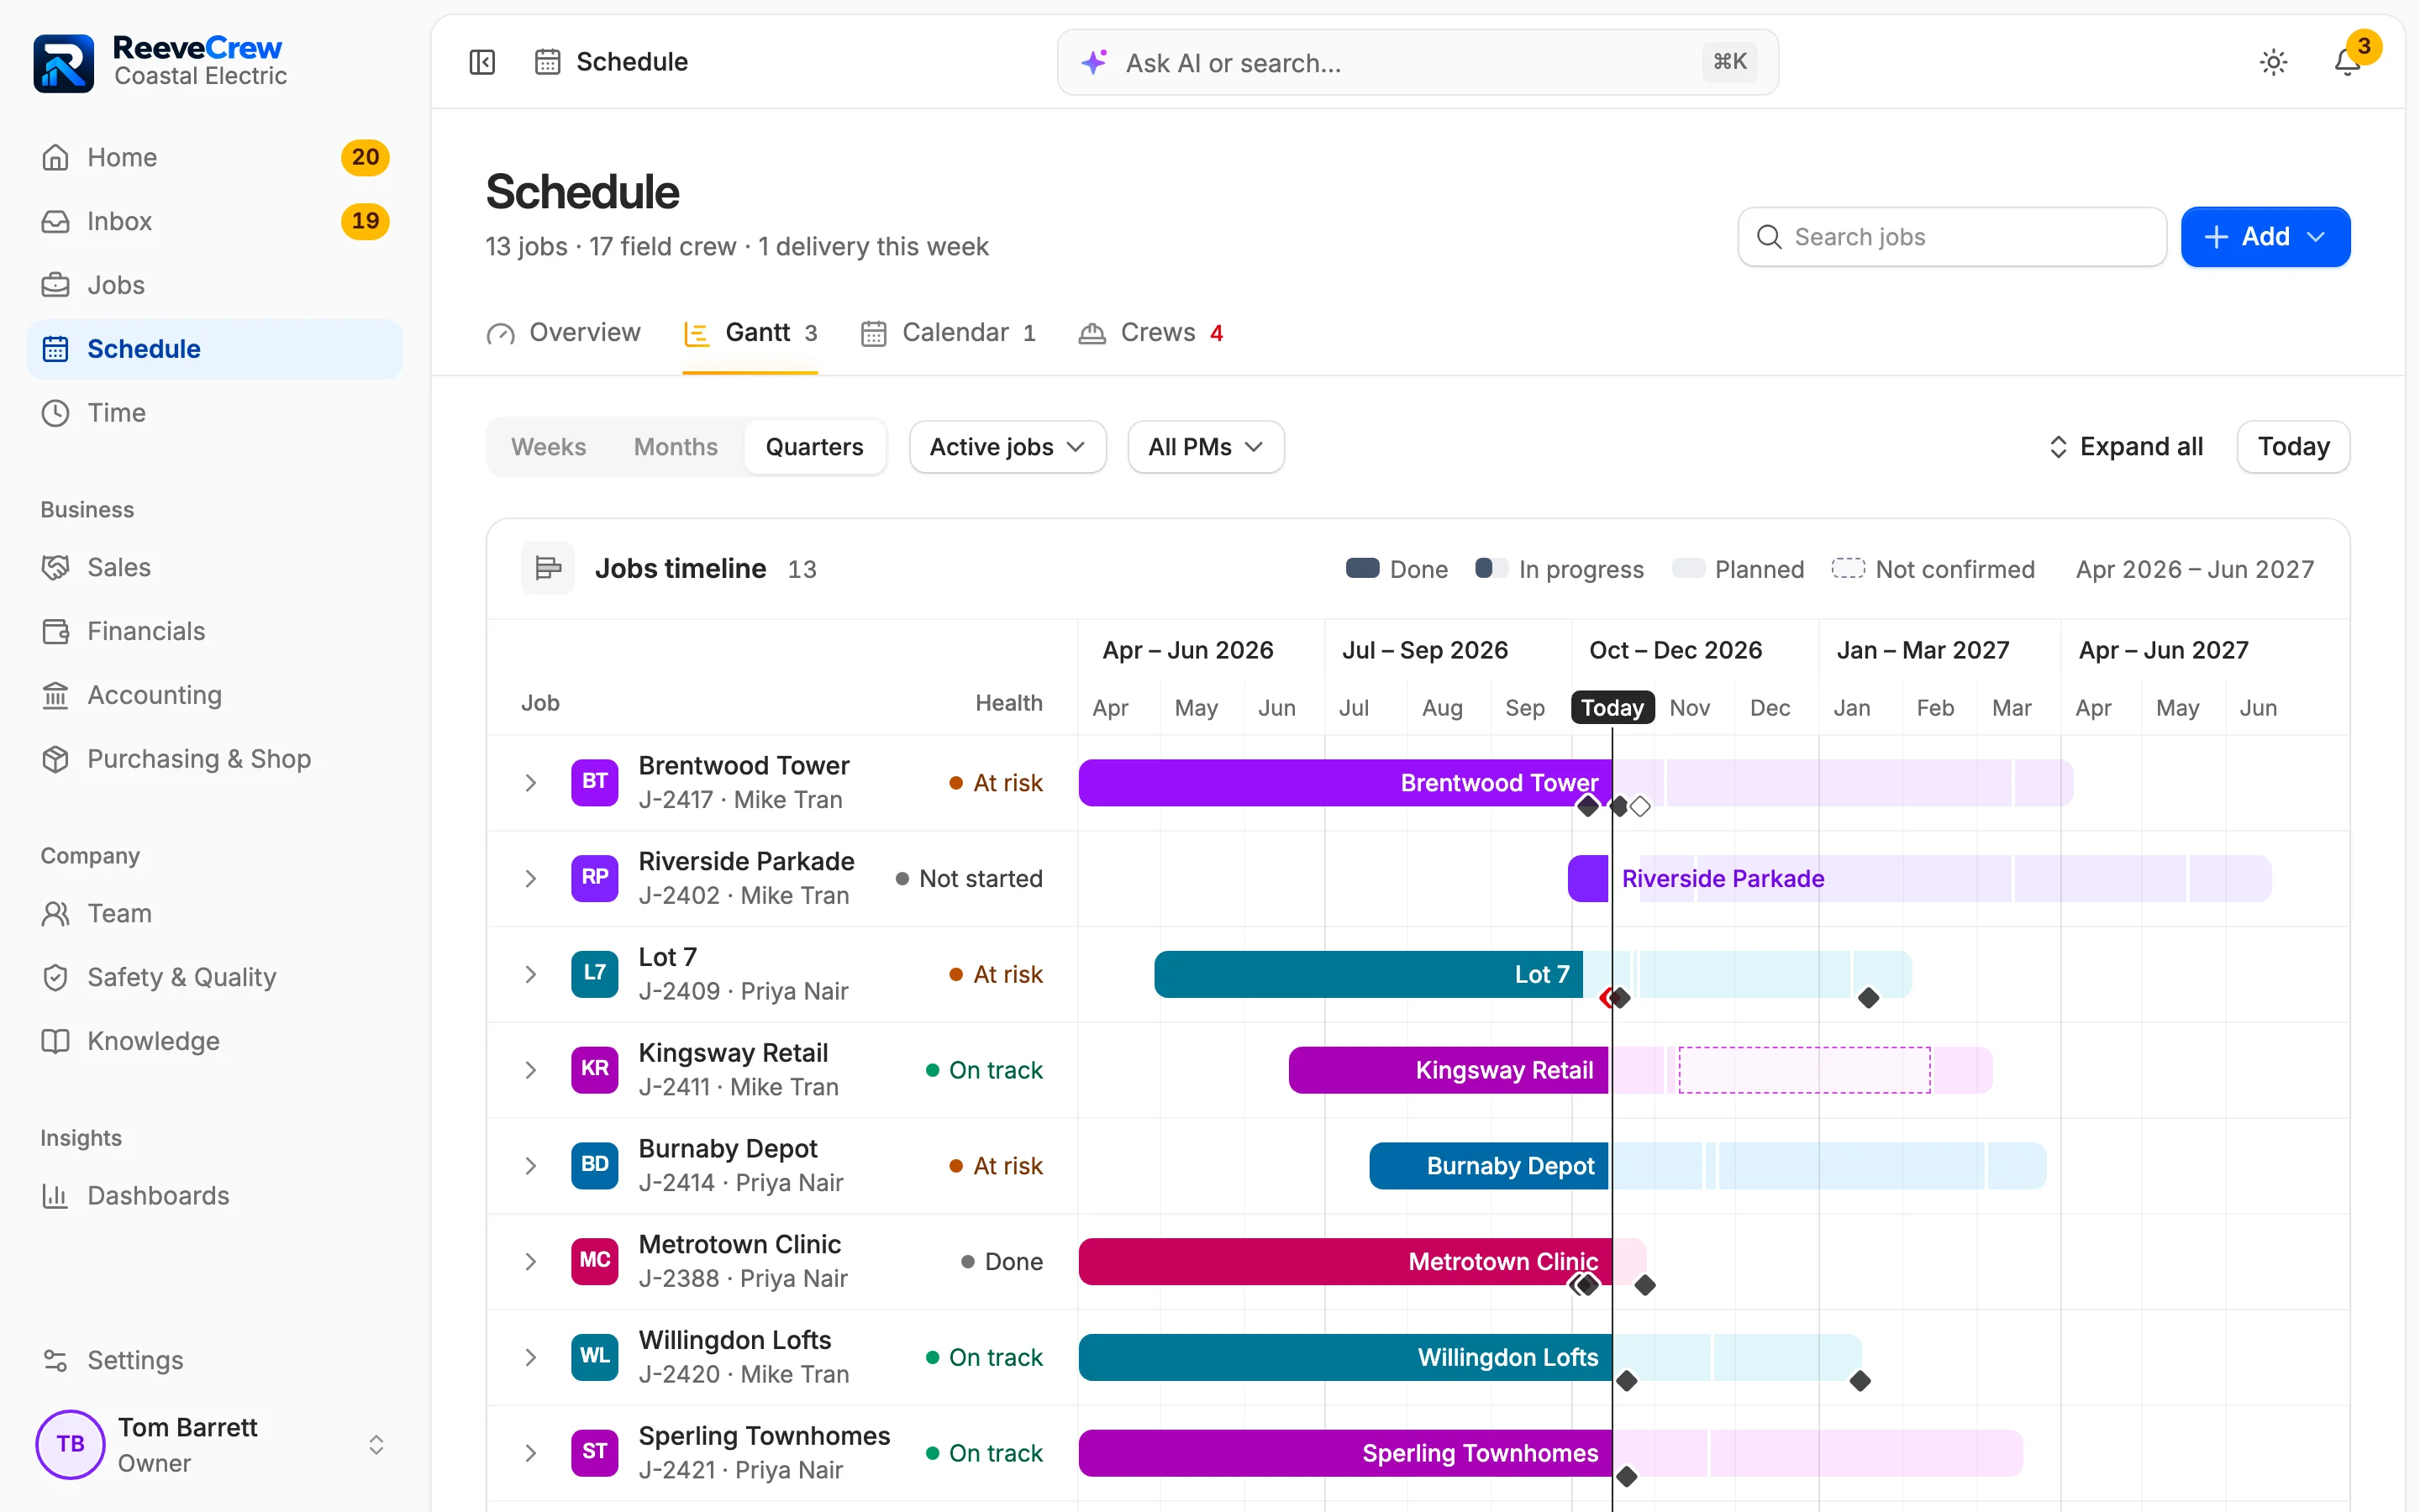Navigate to Sales
This screenshot has width=2420, height=1512.
215,567
